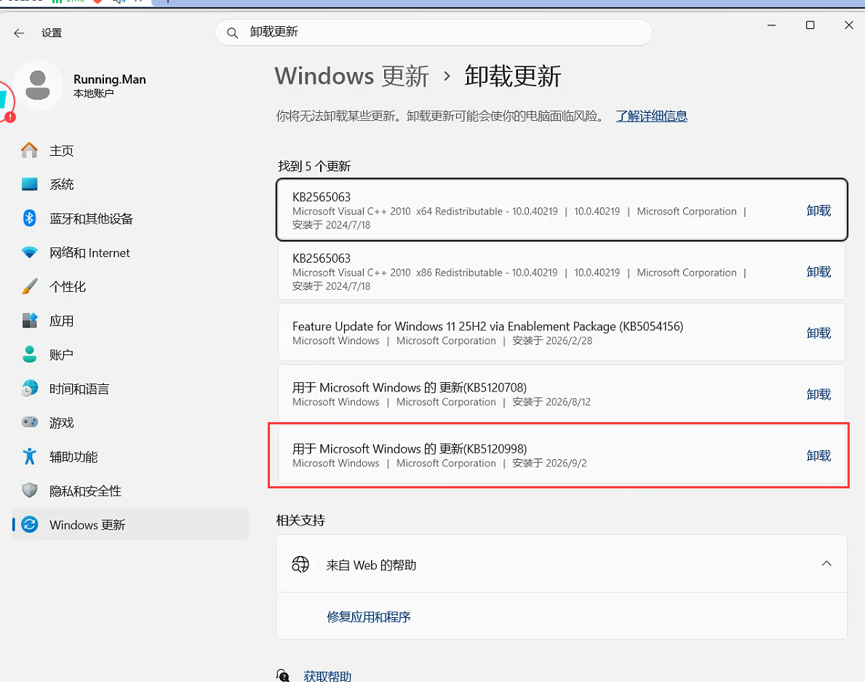
Task: Select the Feature Update for Windows 11 25H2 row
Action: coord(562,333)
